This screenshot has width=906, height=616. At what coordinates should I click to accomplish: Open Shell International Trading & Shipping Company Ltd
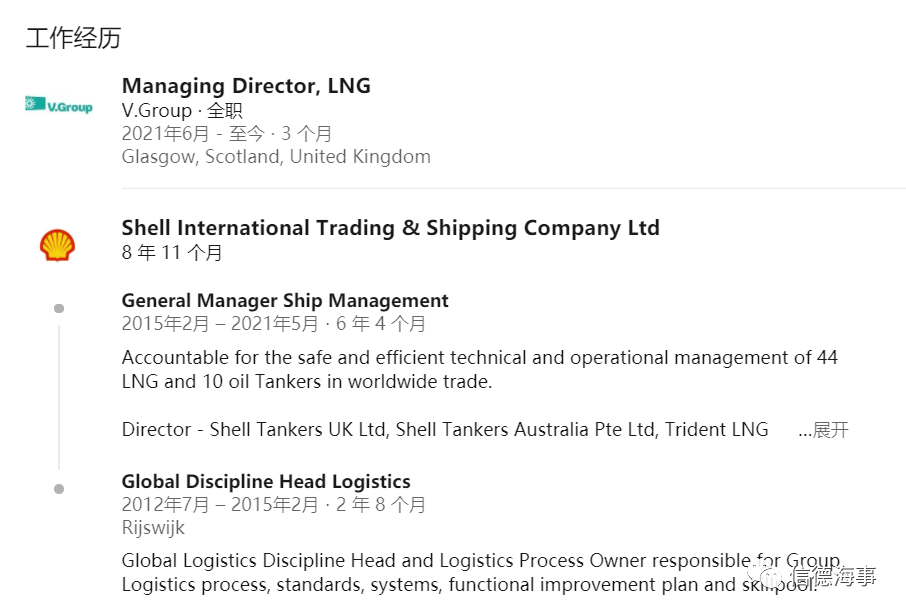pyautogui.click(x=391, y=228)
